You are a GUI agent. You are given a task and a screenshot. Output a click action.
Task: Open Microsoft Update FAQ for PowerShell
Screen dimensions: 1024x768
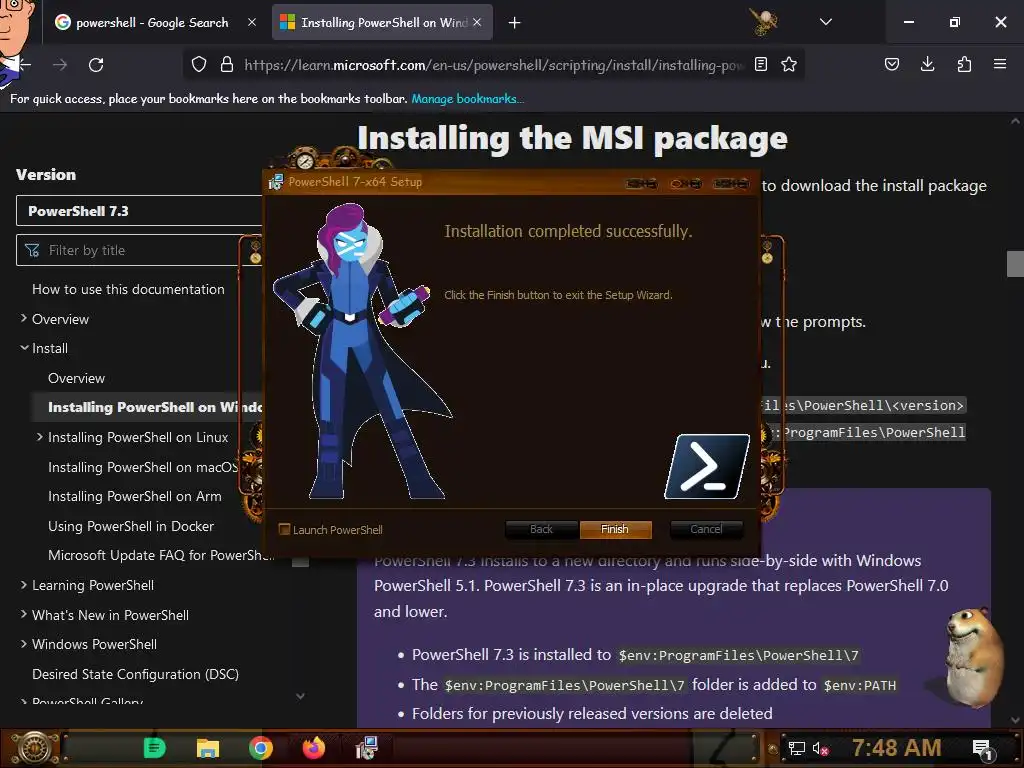coord(161,555)
